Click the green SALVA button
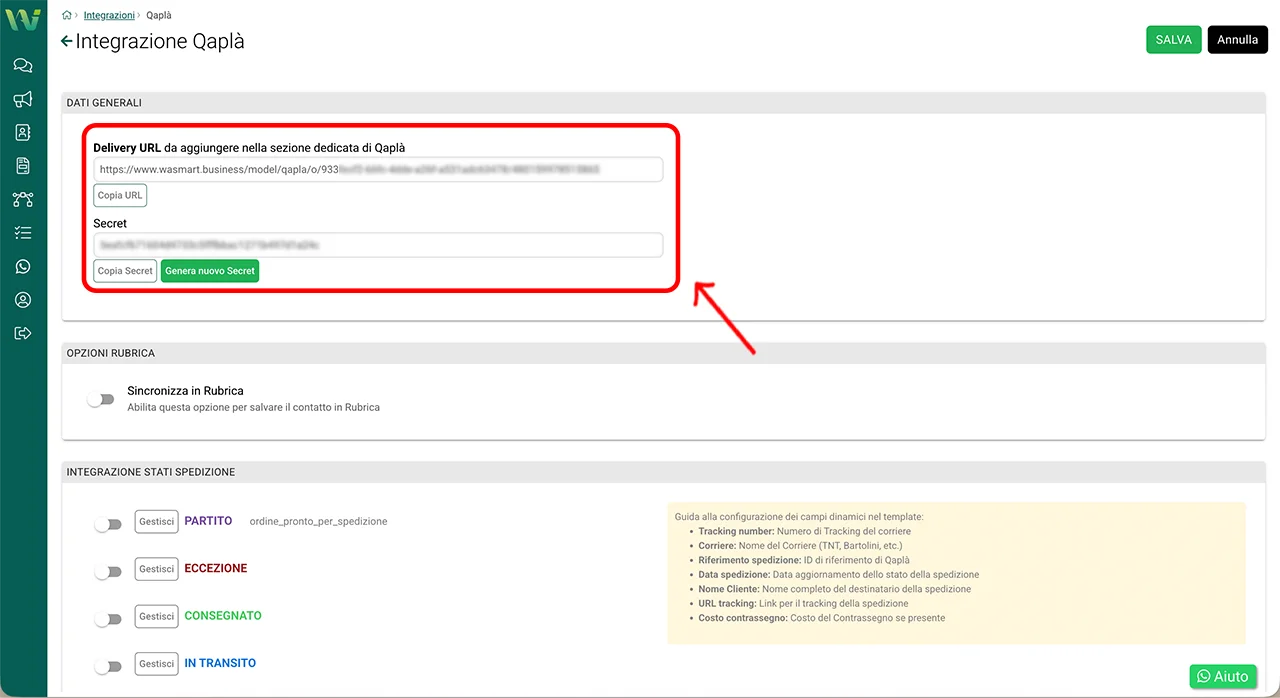This screenshot has height=698, width=1280. tap(1173, 40)
